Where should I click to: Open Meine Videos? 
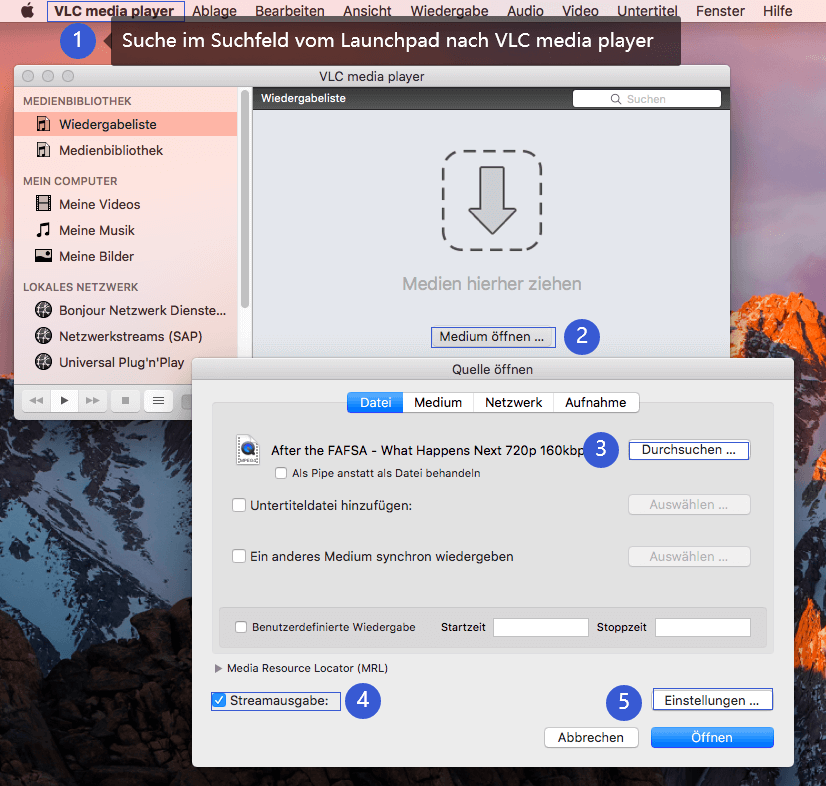point(100,204)
